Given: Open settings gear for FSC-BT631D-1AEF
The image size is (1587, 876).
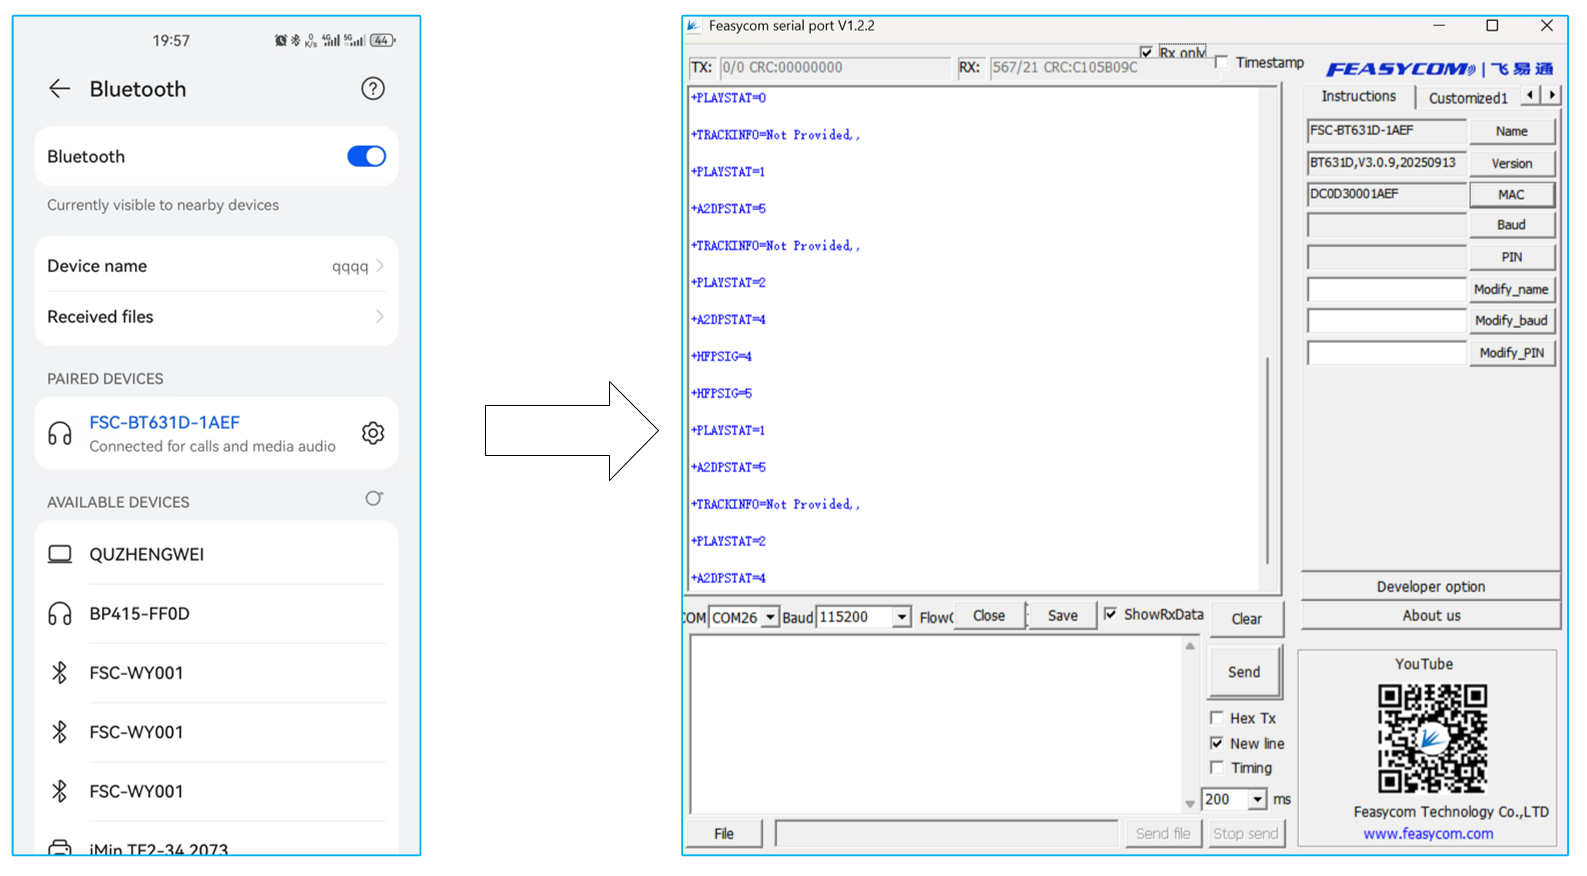Looking at the screenshot, I should click(373, 433).
